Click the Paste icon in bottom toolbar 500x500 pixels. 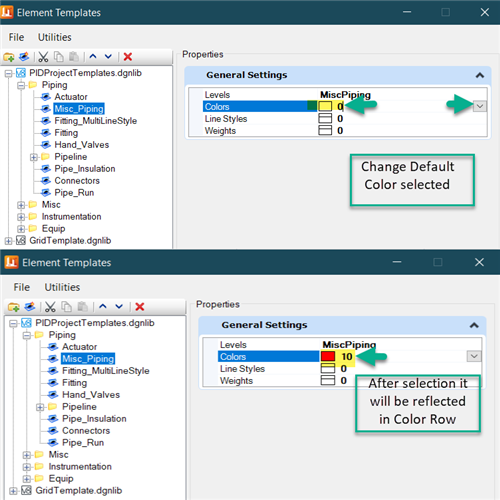82,307
